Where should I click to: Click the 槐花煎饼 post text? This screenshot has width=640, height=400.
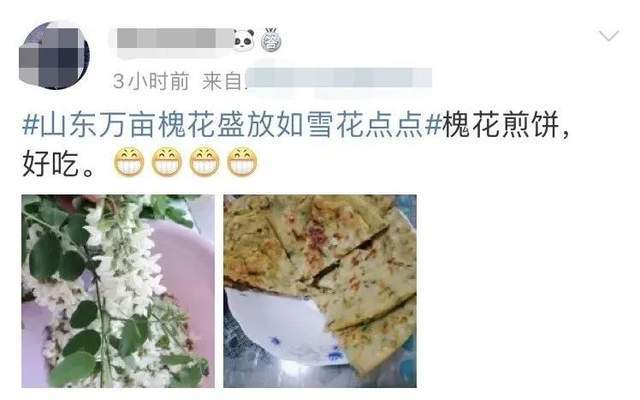tap(500, 124)
